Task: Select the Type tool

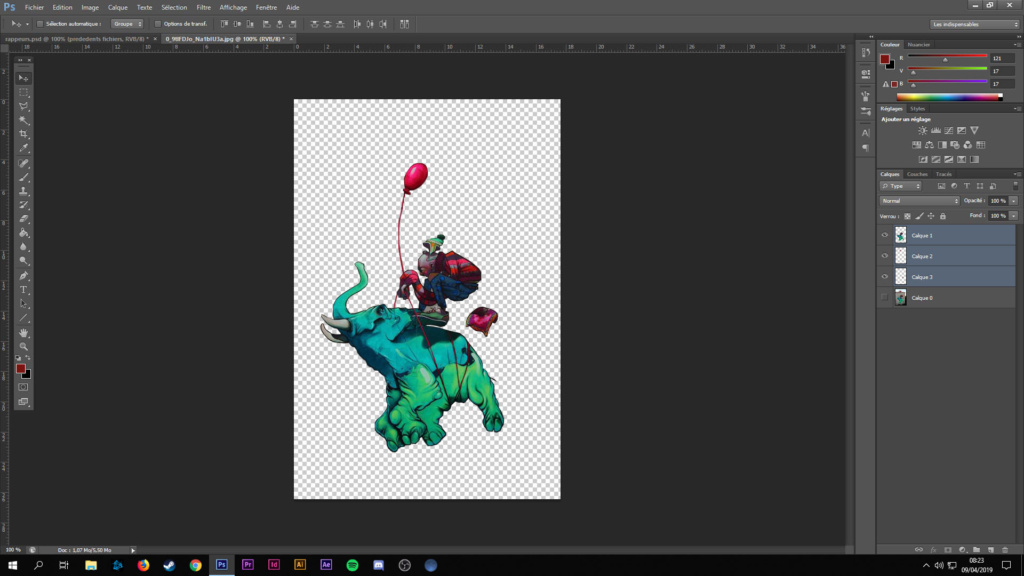Action: (24, 290)
